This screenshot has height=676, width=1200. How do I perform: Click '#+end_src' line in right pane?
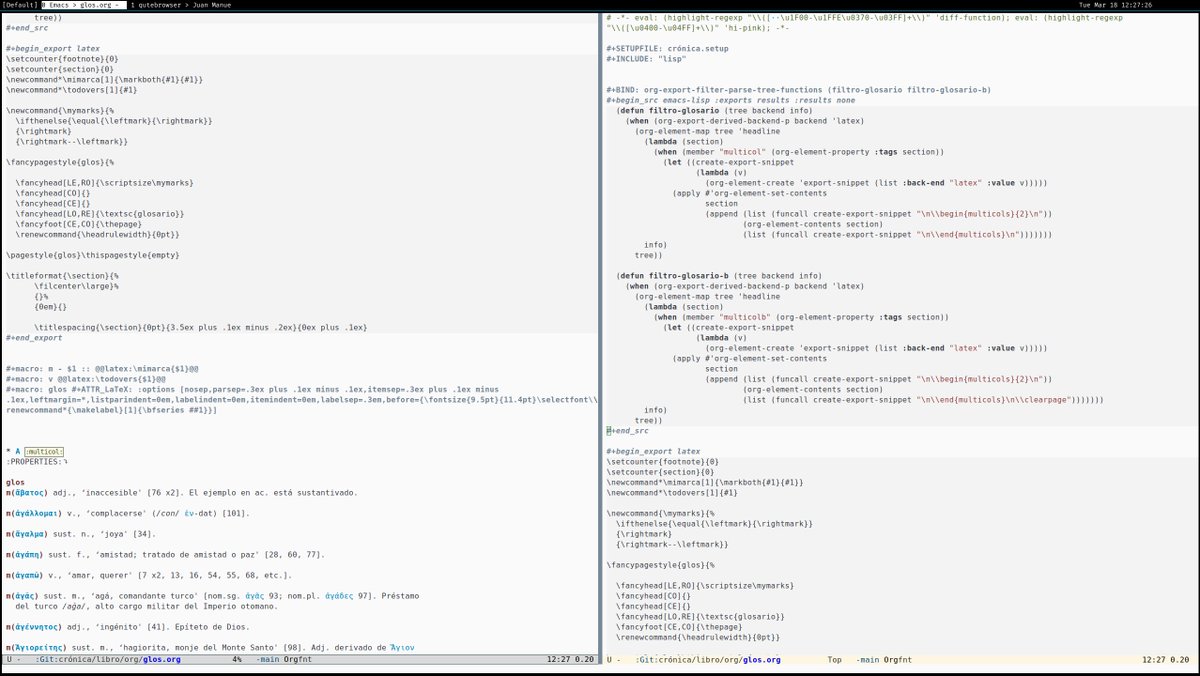(x=627, y=430)
